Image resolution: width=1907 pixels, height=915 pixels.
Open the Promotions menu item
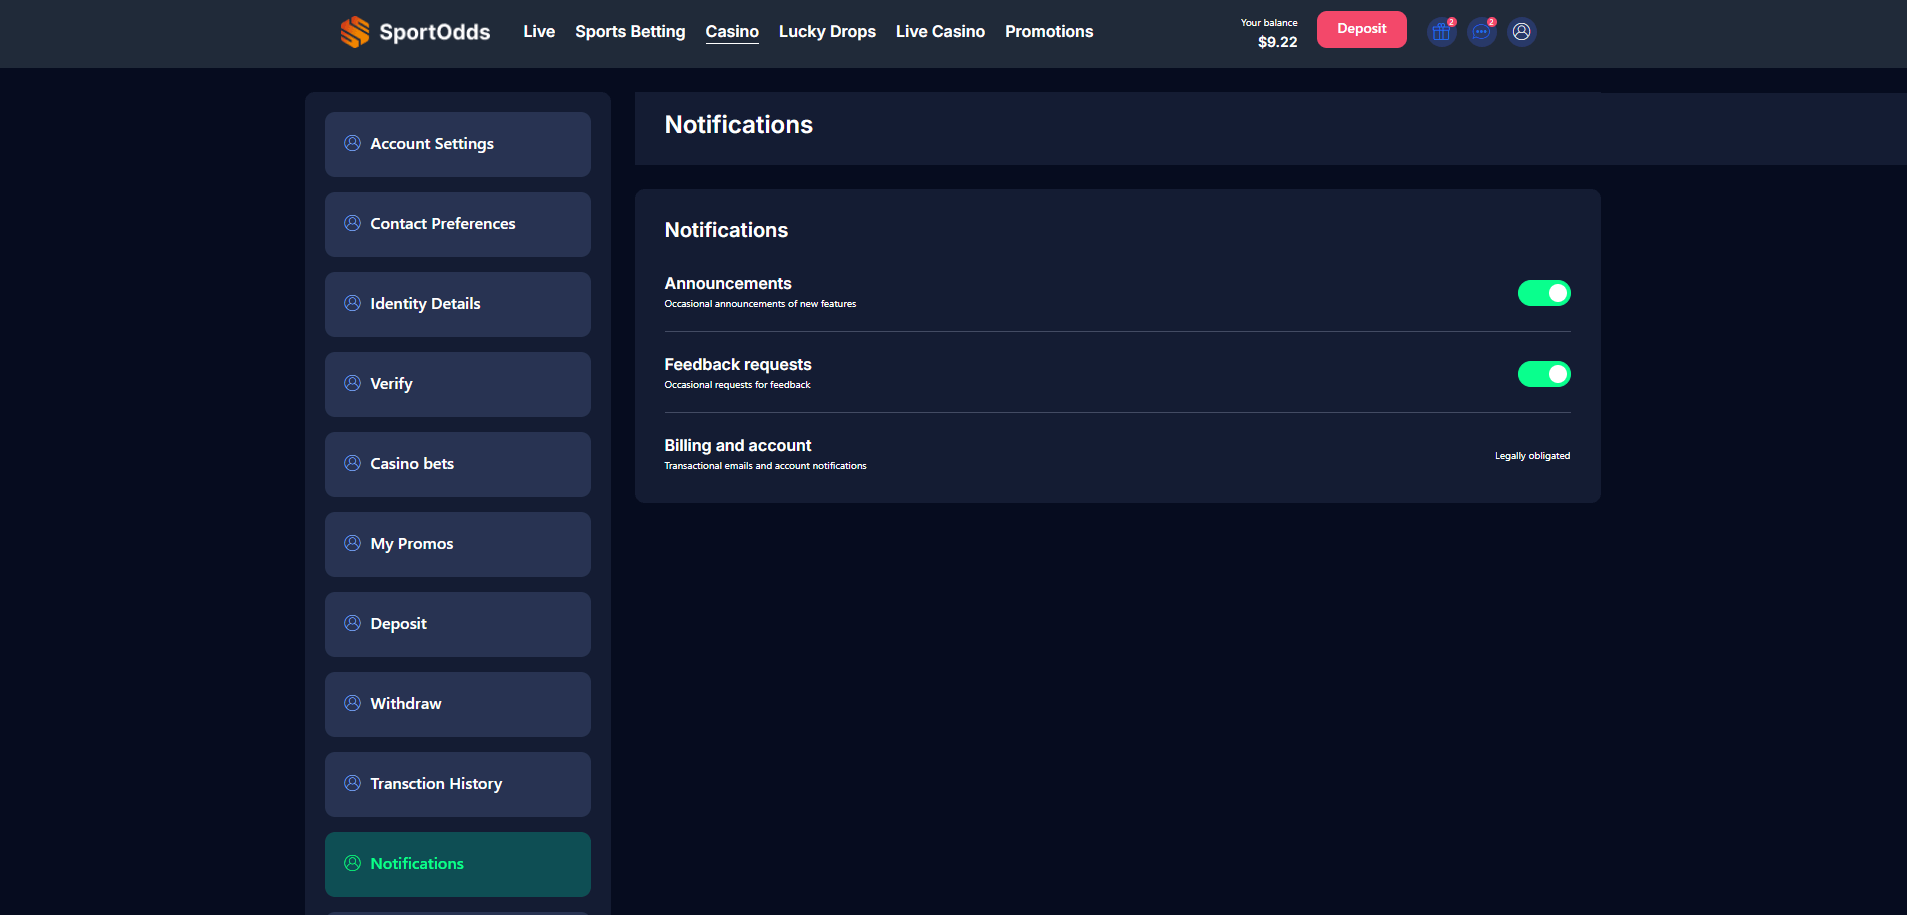tap(1049, 32)
